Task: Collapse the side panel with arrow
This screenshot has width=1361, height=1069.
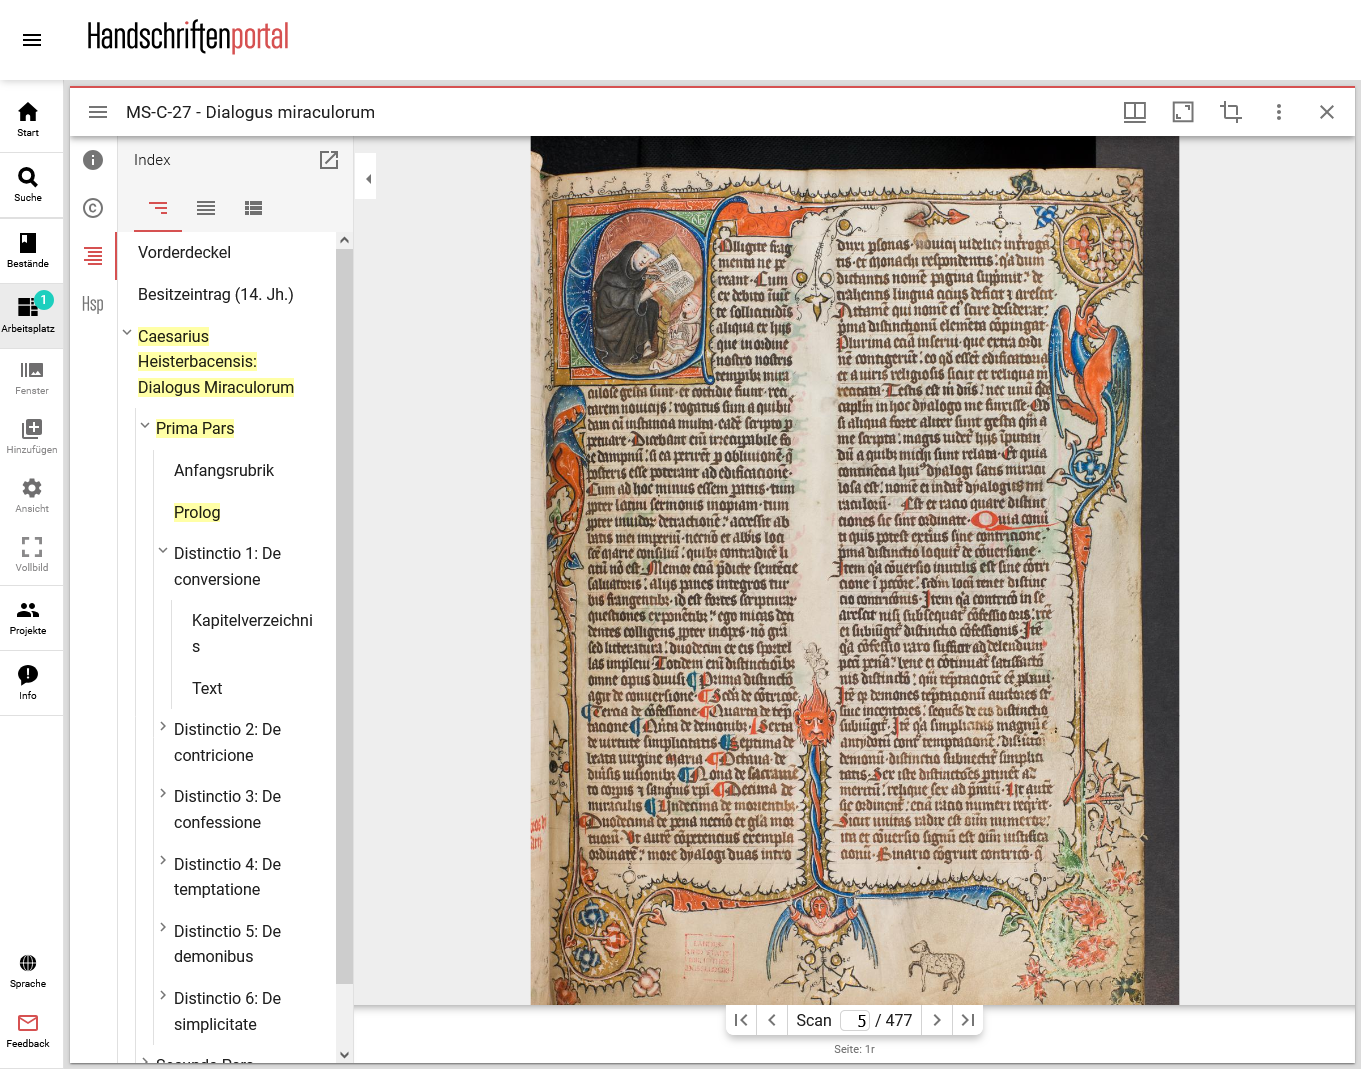Action: (368, 179)
